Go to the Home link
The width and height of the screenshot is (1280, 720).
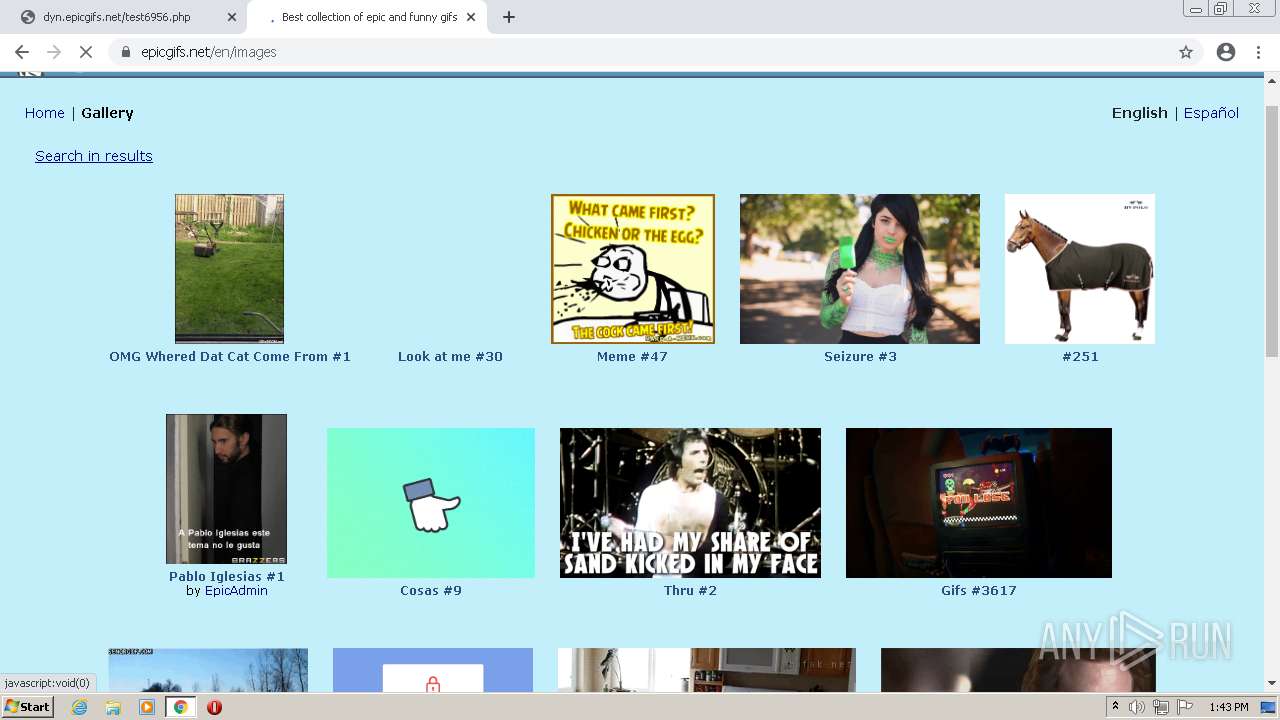[45, 113]
